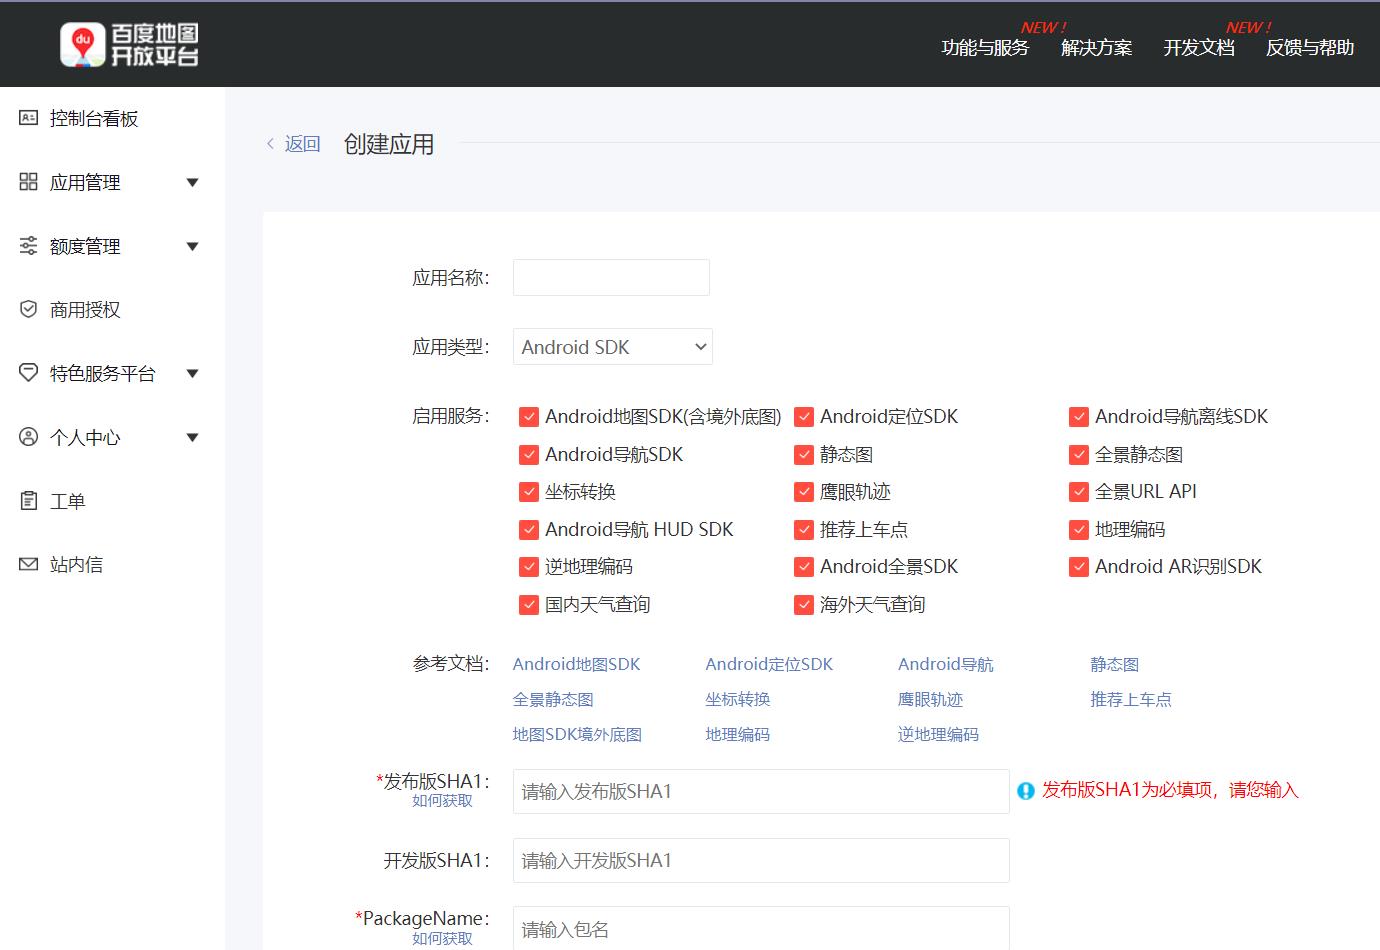Open the Android定位SDK reference doc link
The image size is (1380, 950).
tap(769, 664)
